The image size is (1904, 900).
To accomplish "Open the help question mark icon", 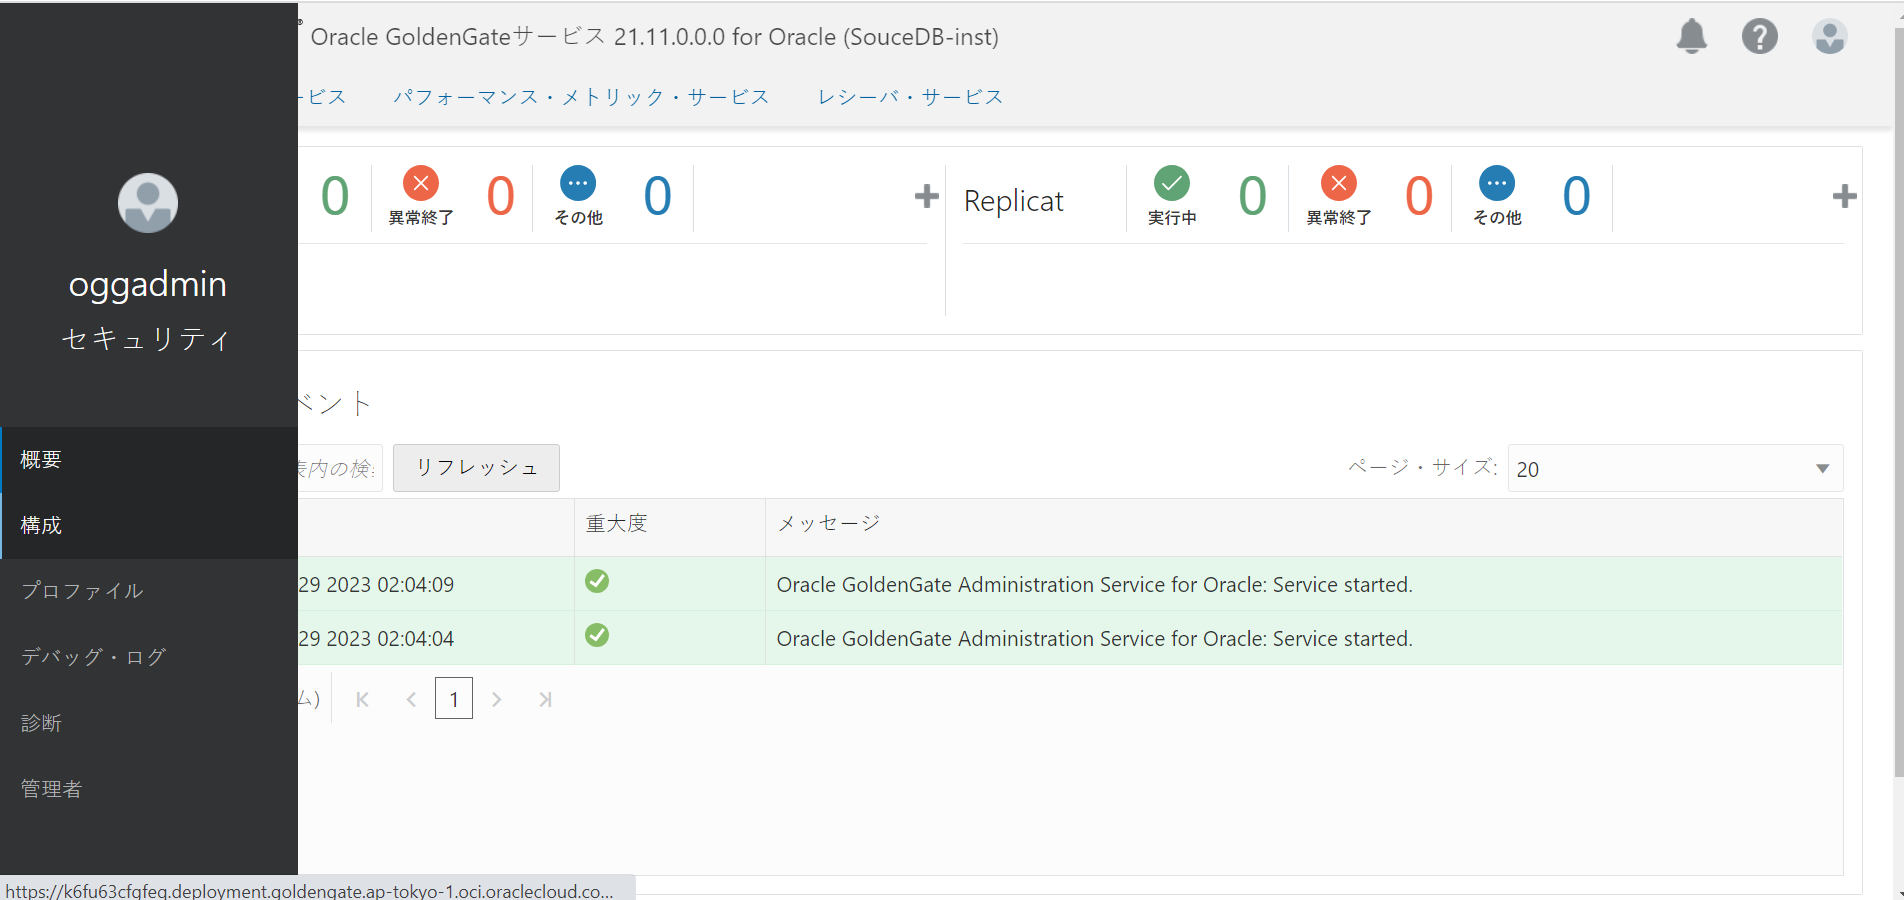I will pos(1760,37).
